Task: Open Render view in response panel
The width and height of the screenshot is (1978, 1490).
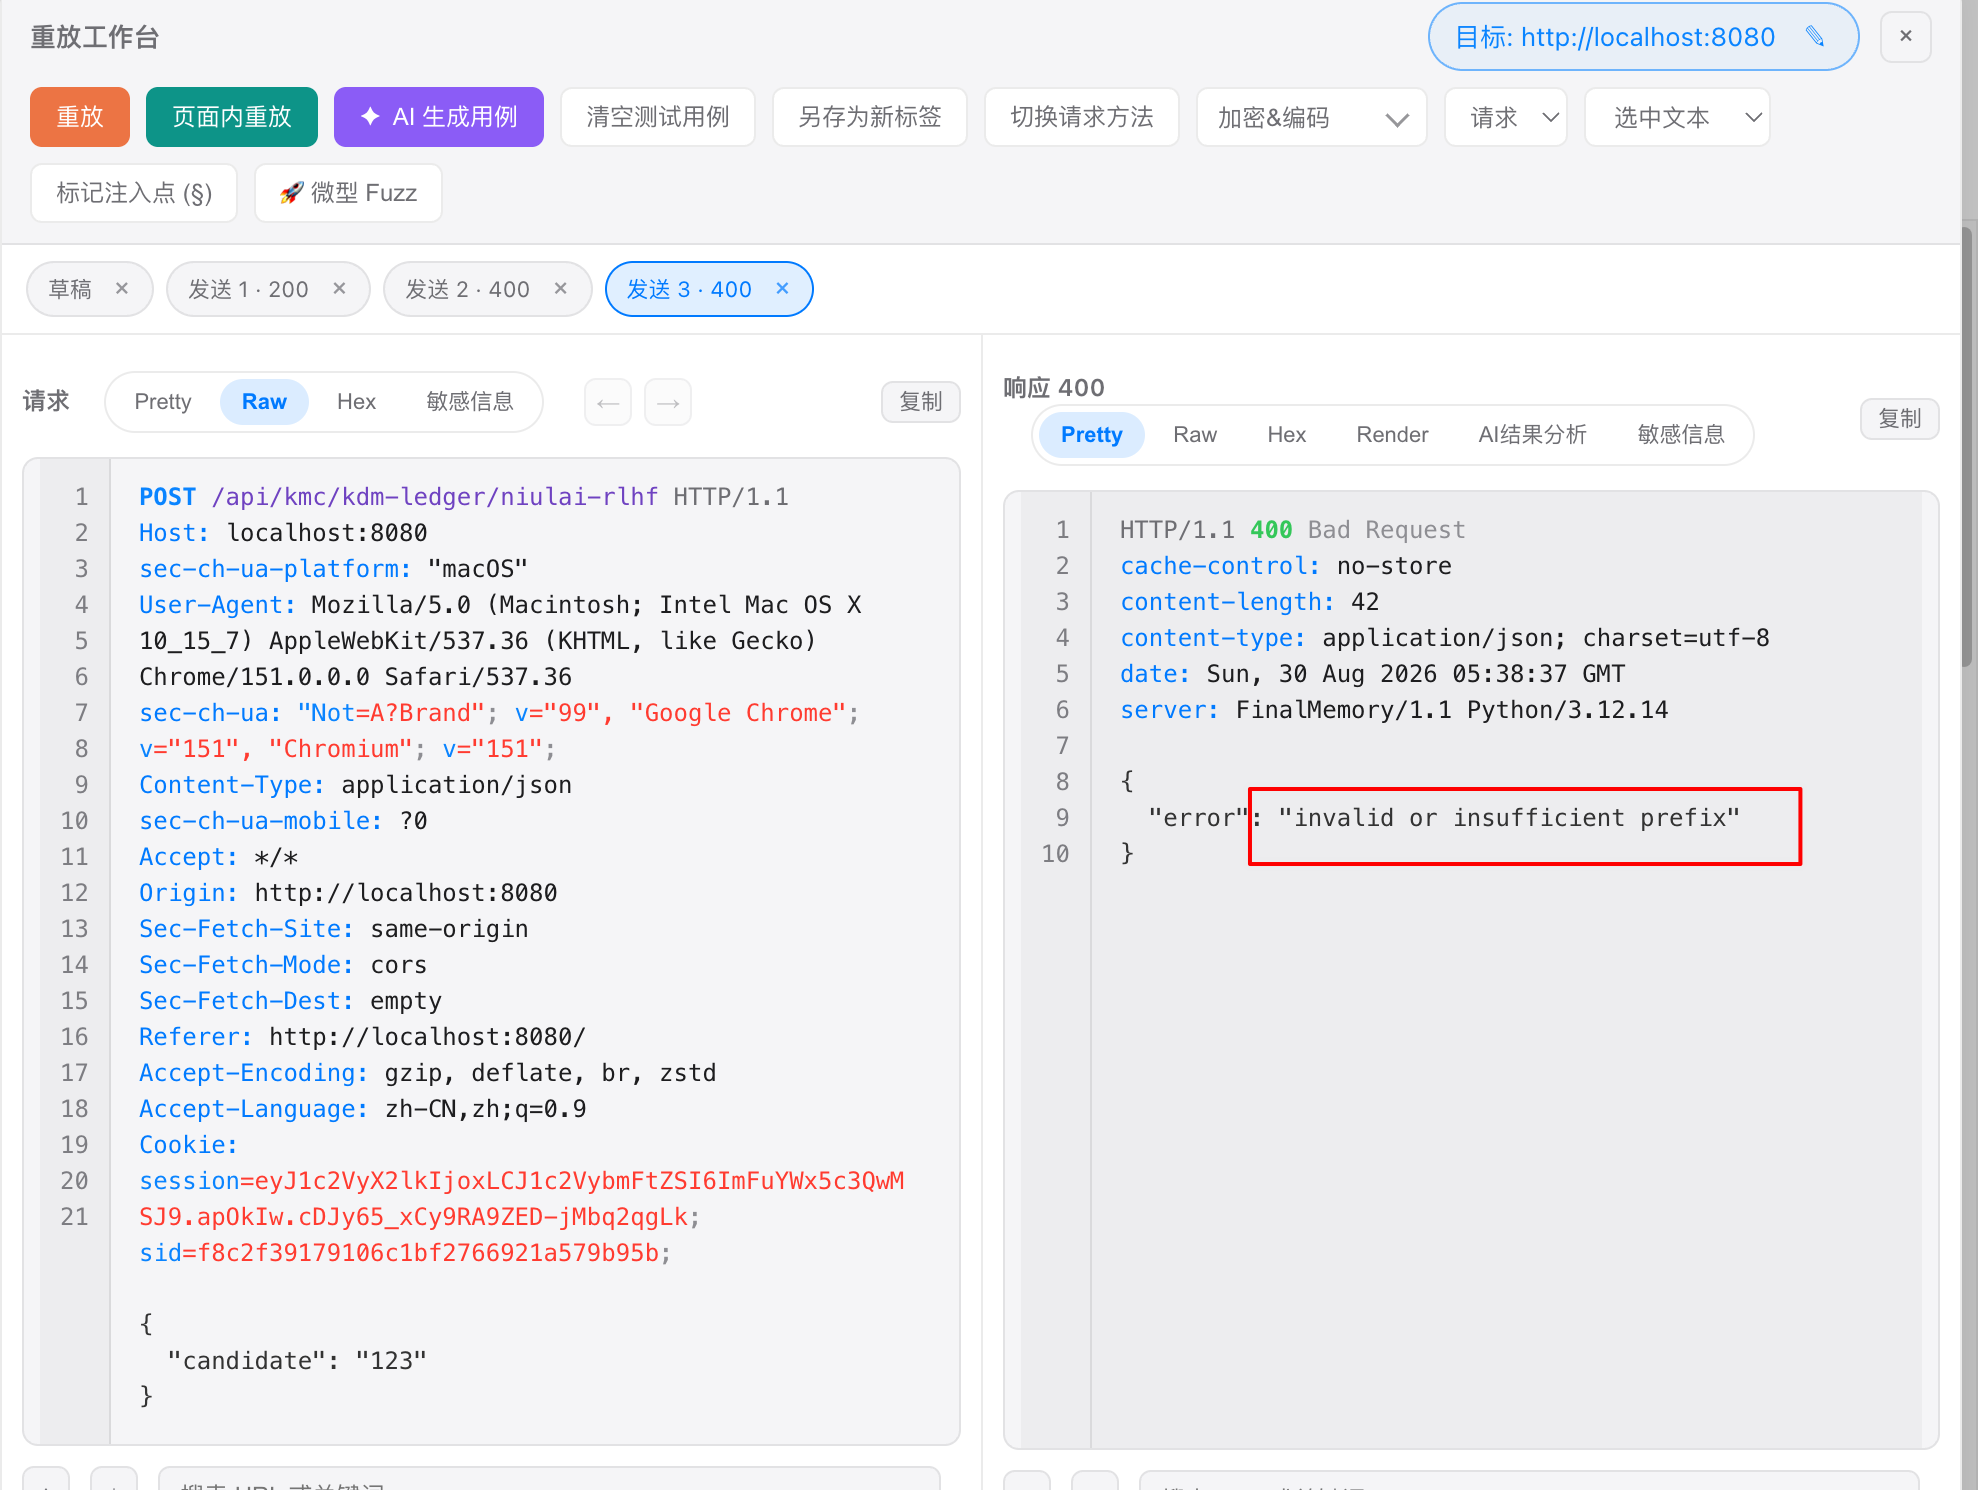Action: click(1392, 435)
